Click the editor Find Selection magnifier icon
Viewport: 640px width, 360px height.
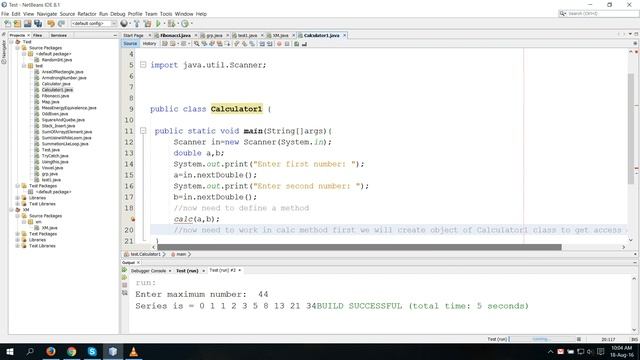tap(196, 44)
